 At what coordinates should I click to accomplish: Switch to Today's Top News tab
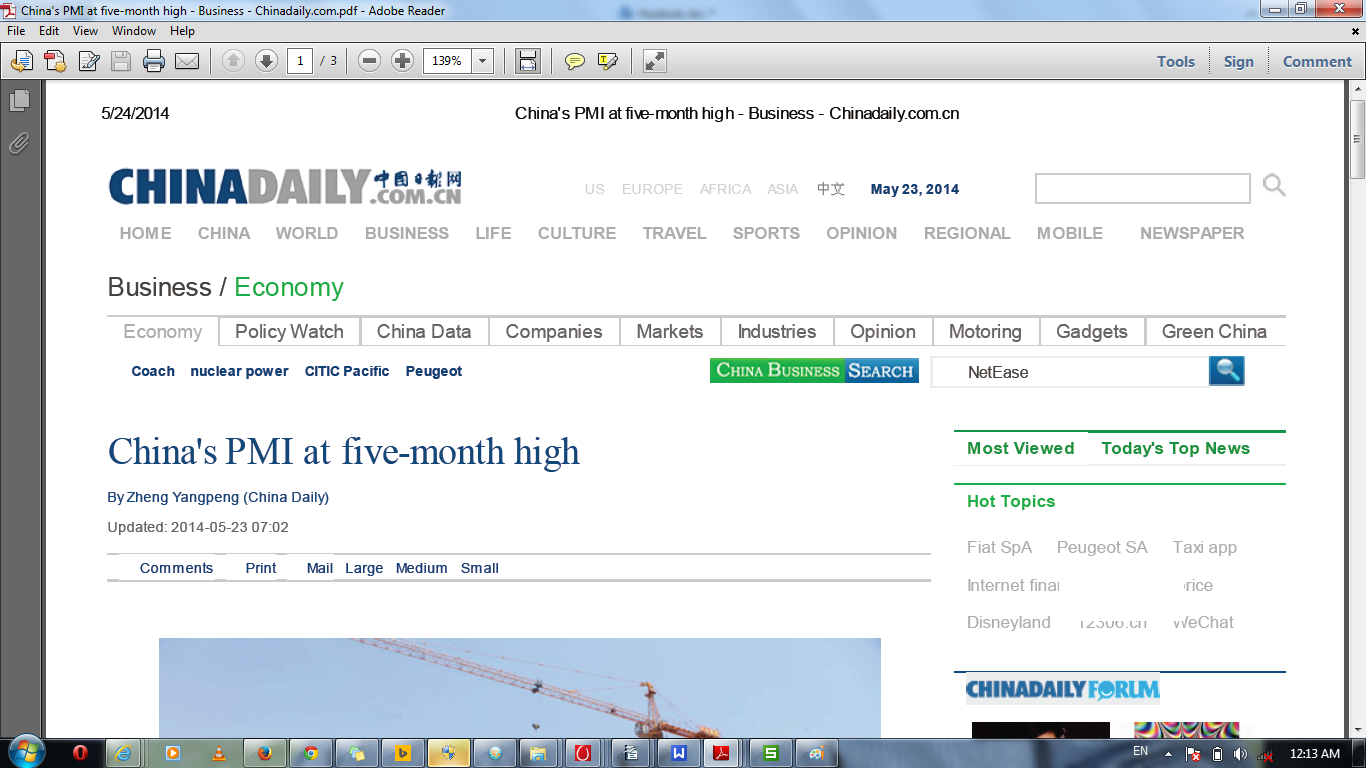pyautogui.click(x=1176, y=448)
